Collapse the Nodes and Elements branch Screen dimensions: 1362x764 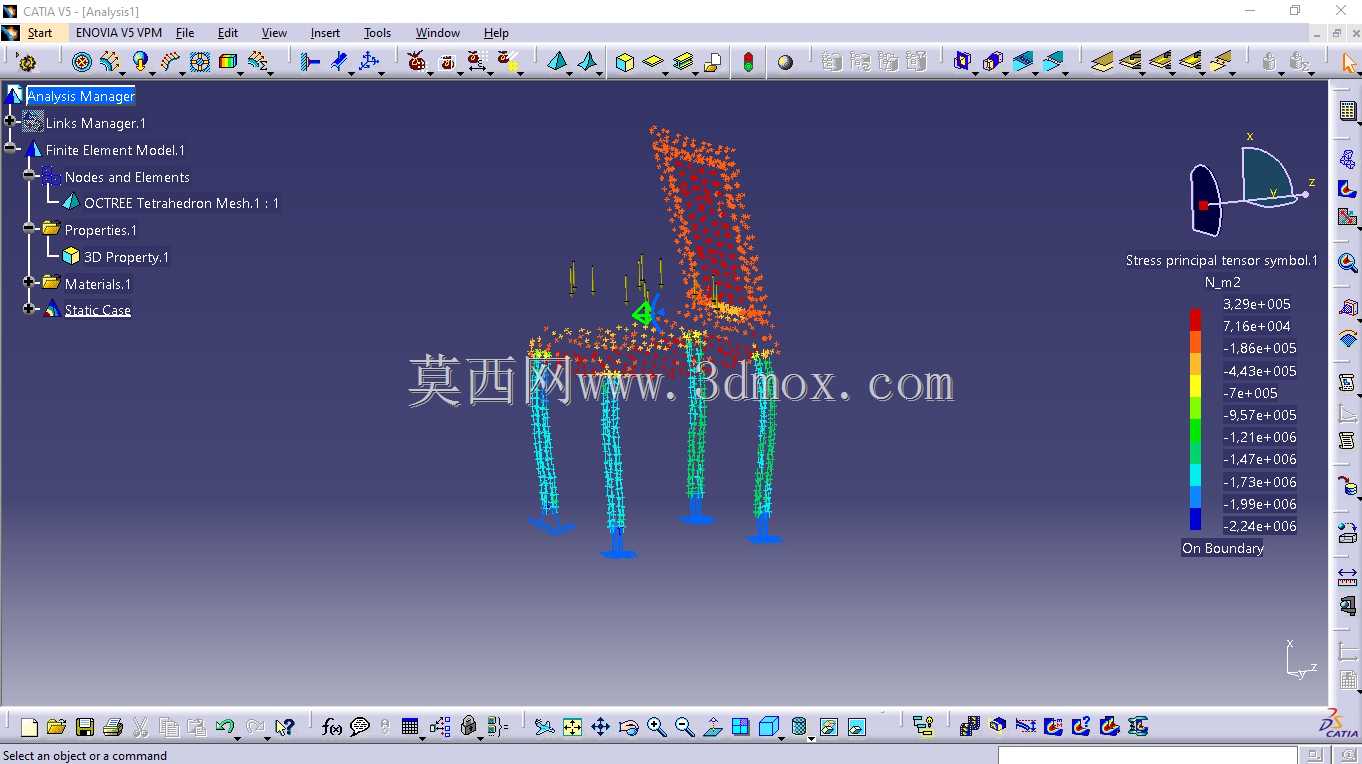(x=30, y=175)
